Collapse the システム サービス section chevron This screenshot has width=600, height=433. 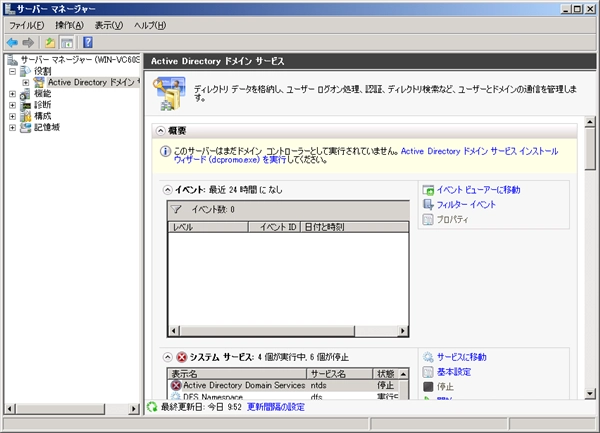click(168, 357)
